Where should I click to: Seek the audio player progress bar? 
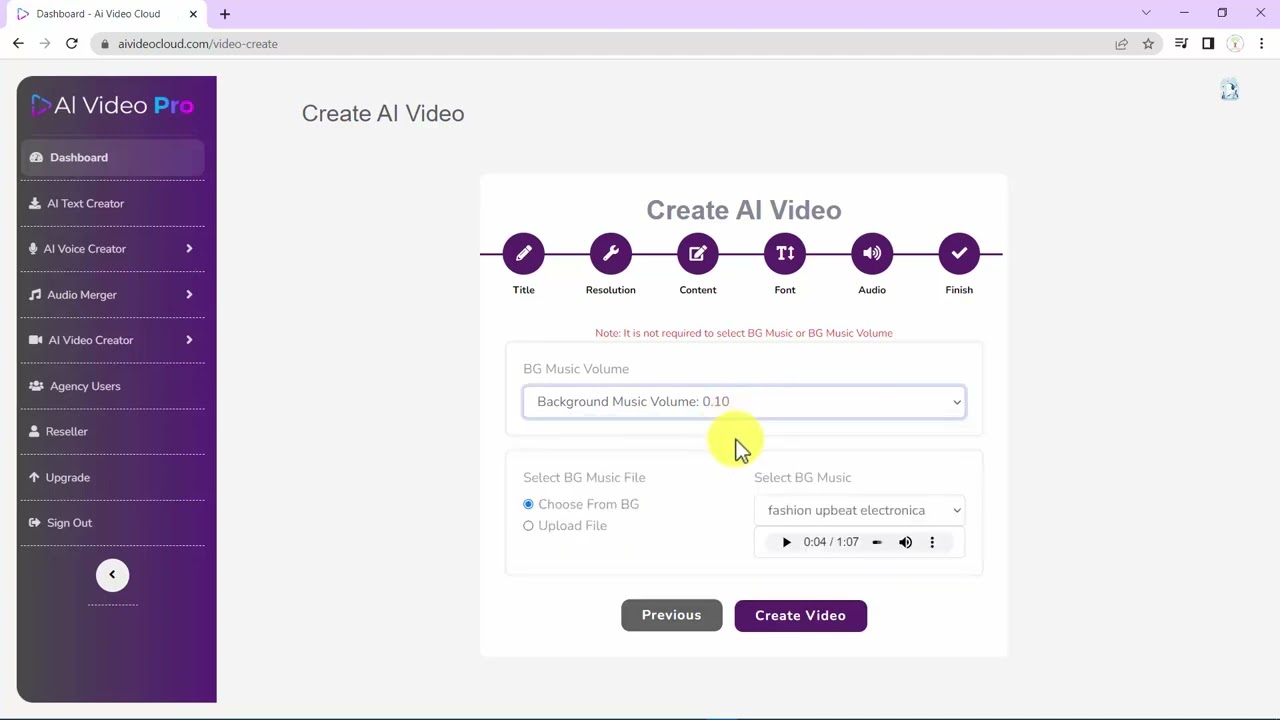(877, 542)
